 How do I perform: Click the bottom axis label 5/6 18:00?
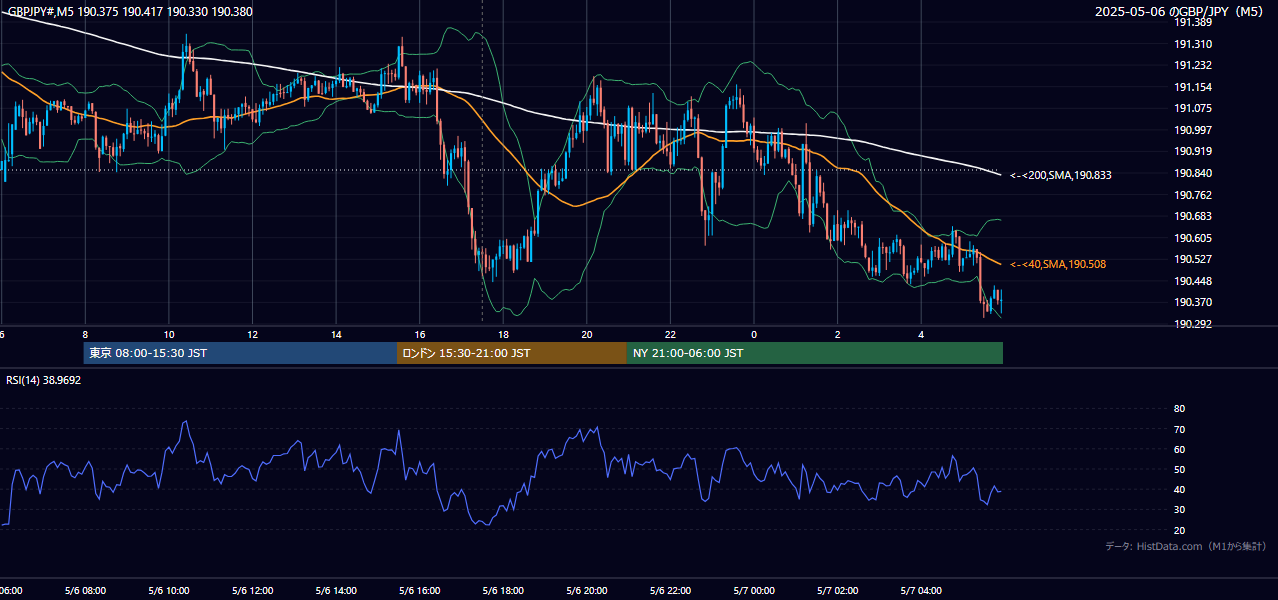pyautogui.click(x=503, y=591)
